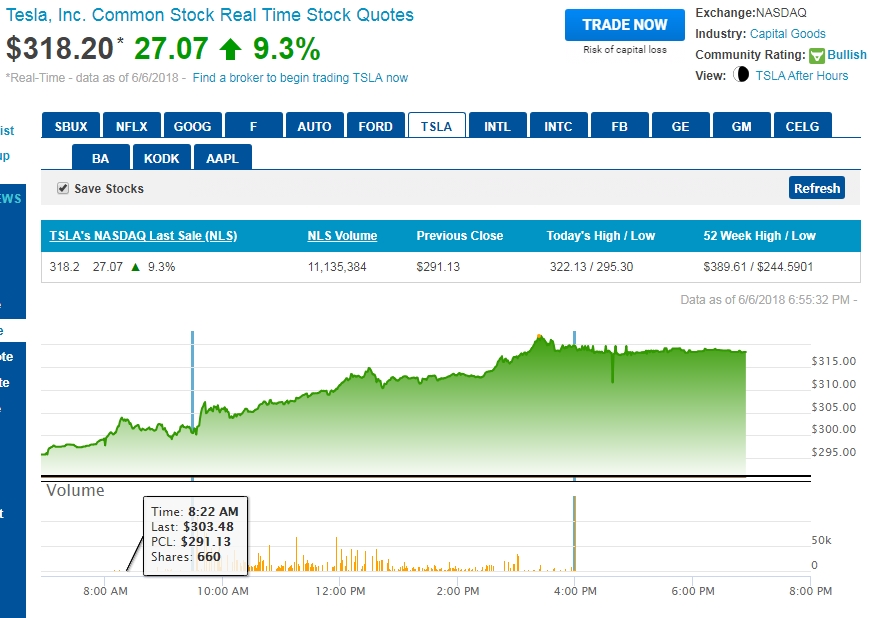Click the 322.13 / 295.30 high low value
871x618 pixels.
592,267
